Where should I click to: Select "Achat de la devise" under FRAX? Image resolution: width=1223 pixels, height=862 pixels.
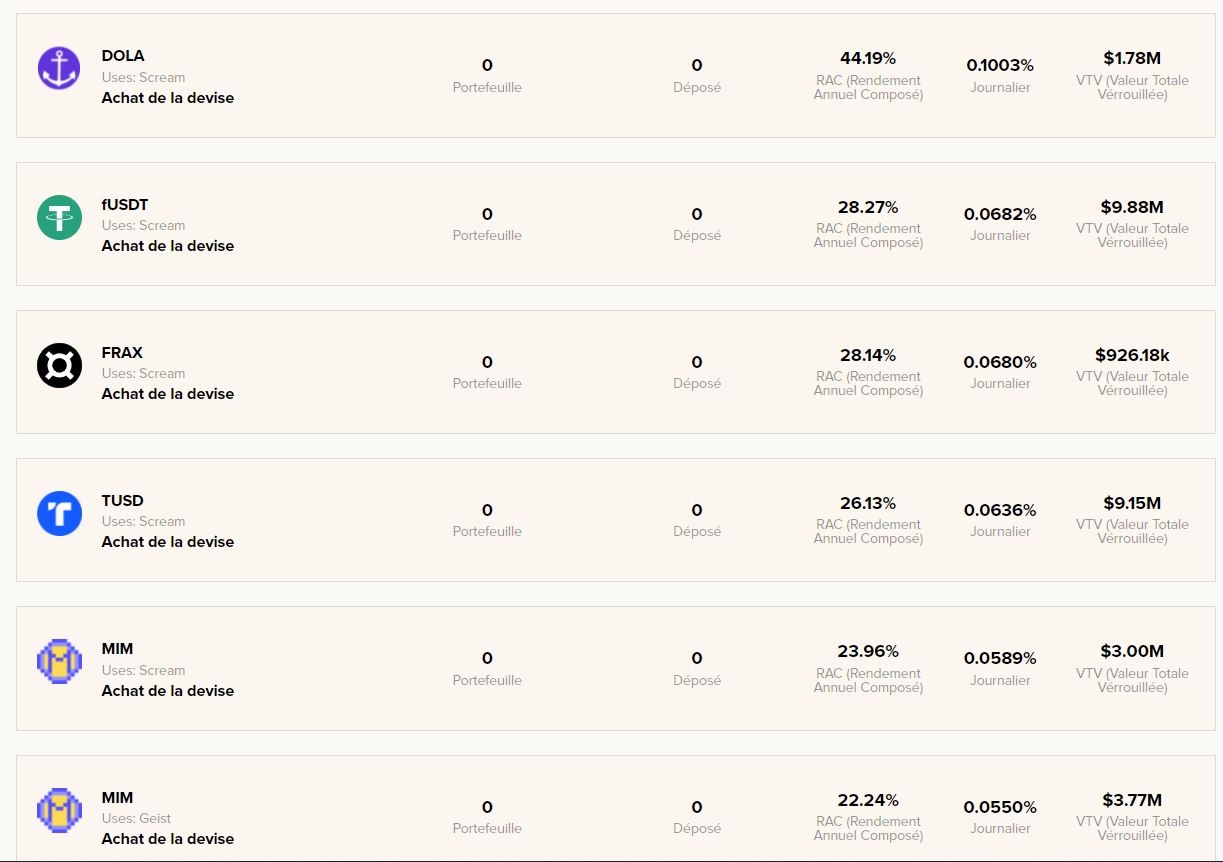coord(167,394)
